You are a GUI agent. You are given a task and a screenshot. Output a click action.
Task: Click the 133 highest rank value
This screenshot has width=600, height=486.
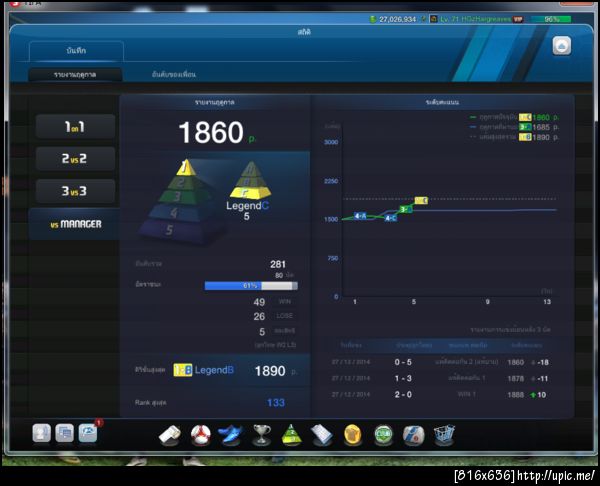[x=276, y=403]
